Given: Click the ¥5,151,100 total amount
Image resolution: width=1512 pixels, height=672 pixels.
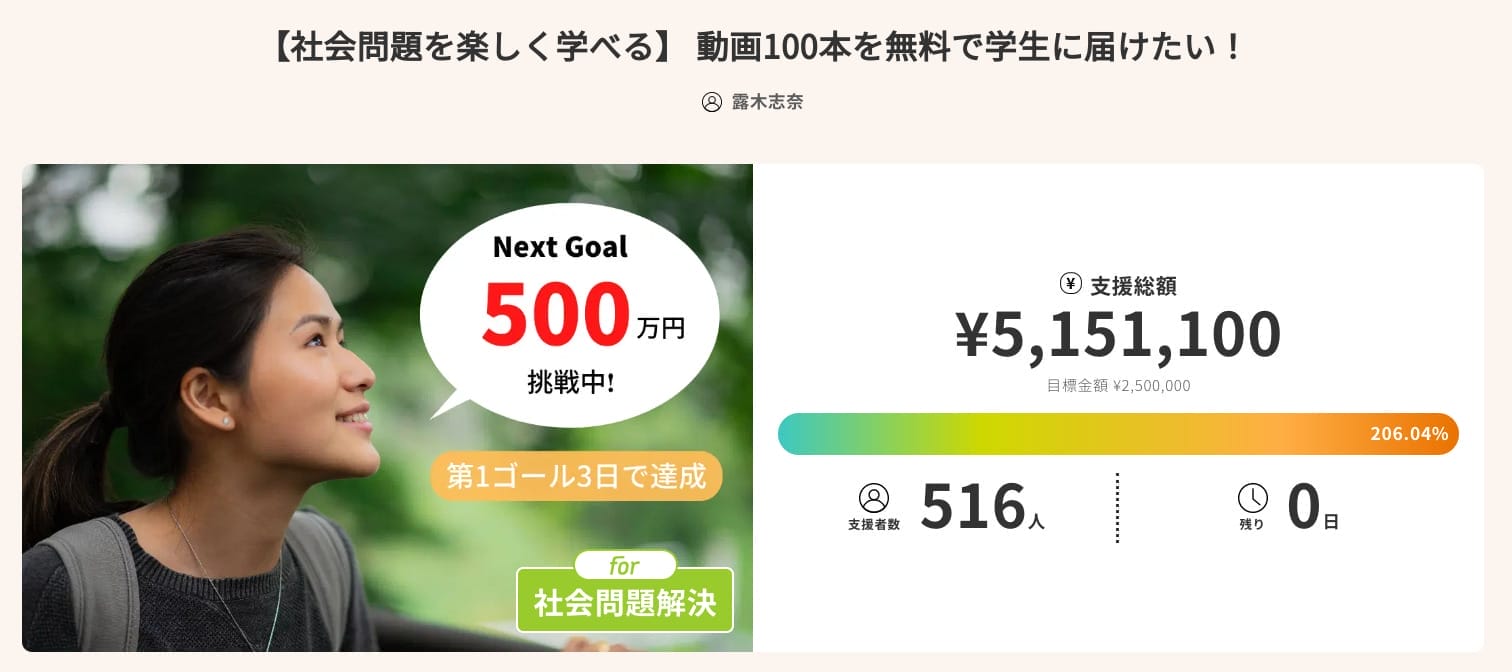Looking at the screenshot, I should coord(1117,334).
